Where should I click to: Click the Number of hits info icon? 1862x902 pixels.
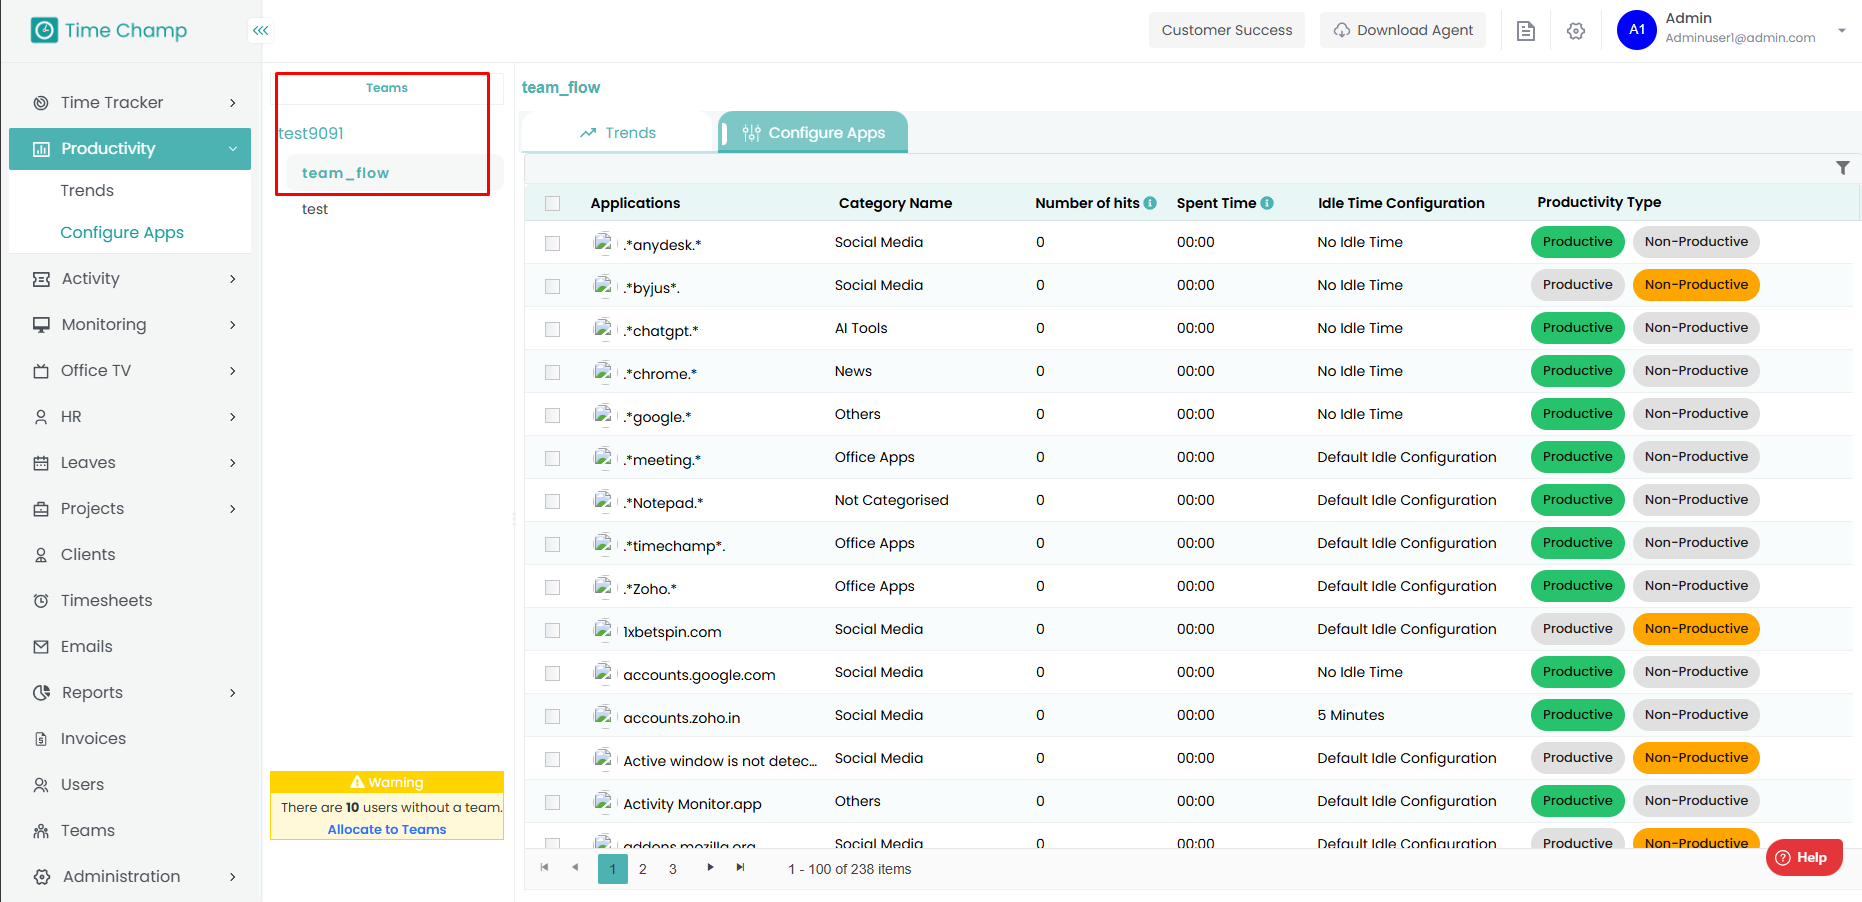pyautogui.click(x=1150, y=203)
